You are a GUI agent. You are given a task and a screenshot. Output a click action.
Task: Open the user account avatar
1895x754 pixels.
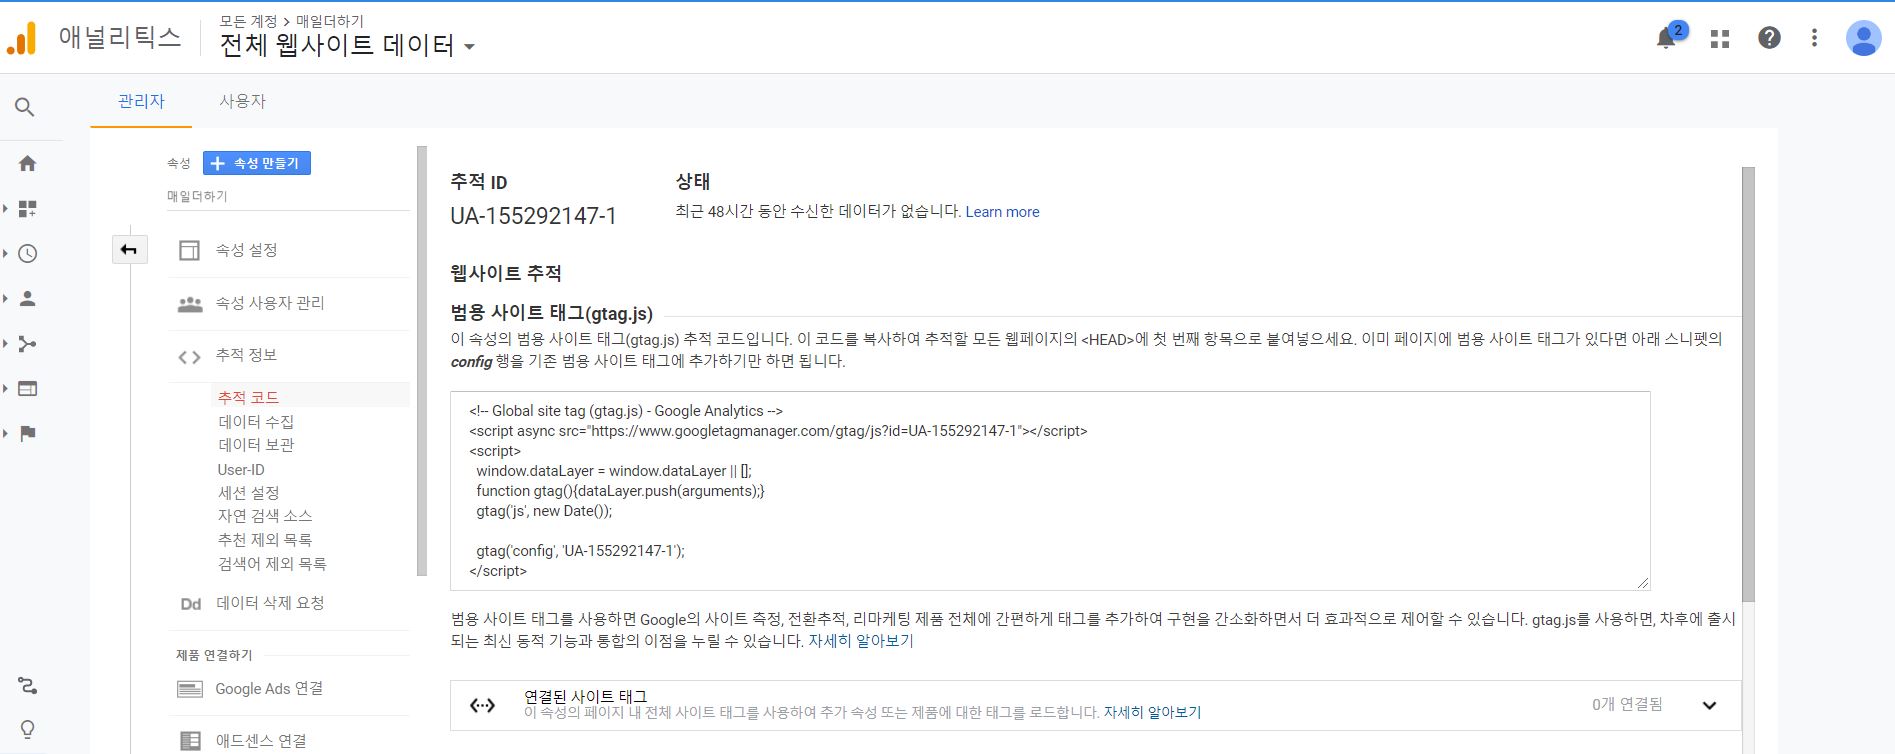click(1863, 38)
